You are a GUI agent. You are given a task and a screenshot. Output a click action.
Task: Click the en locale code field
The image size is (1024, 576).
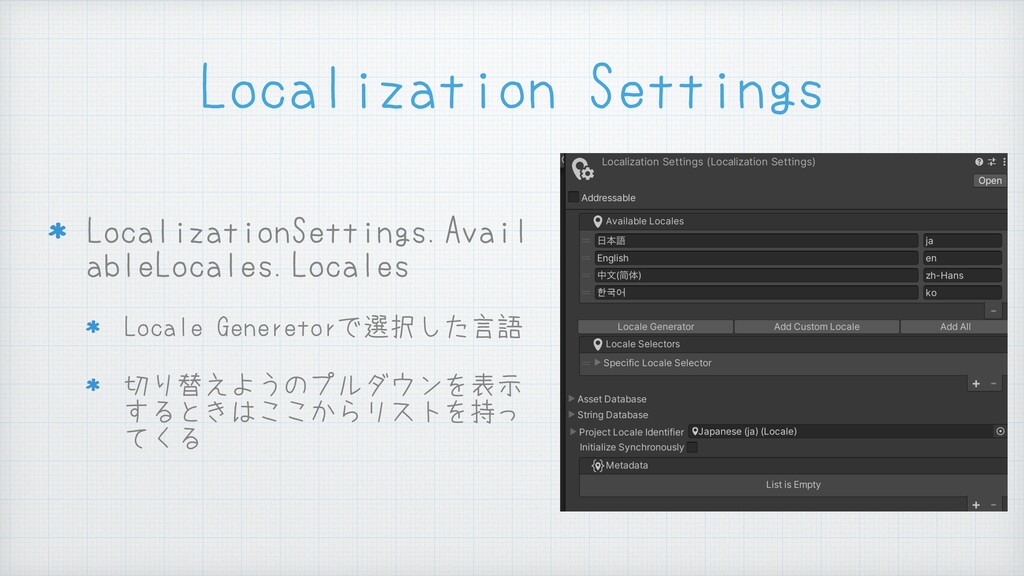(962, 258)
